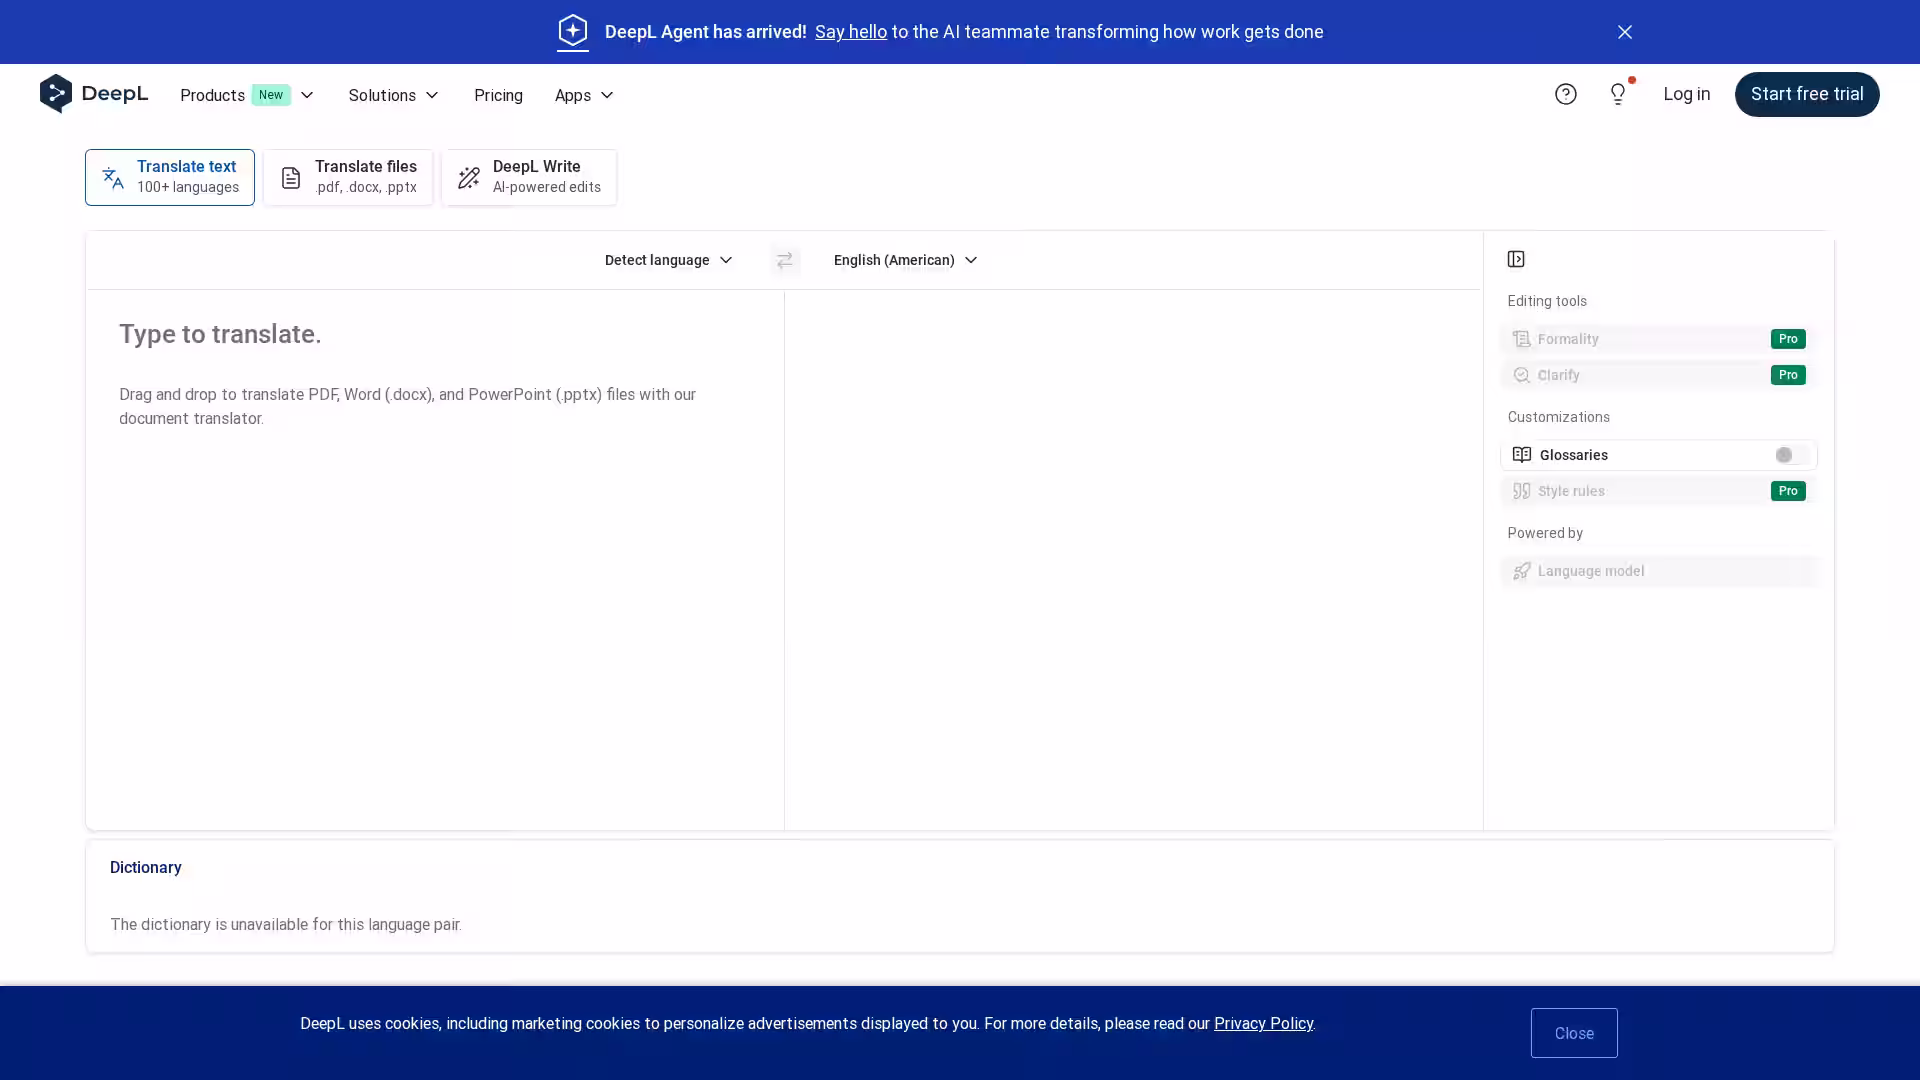Open the English (American) target language dropdown

(x=905, y=260)
